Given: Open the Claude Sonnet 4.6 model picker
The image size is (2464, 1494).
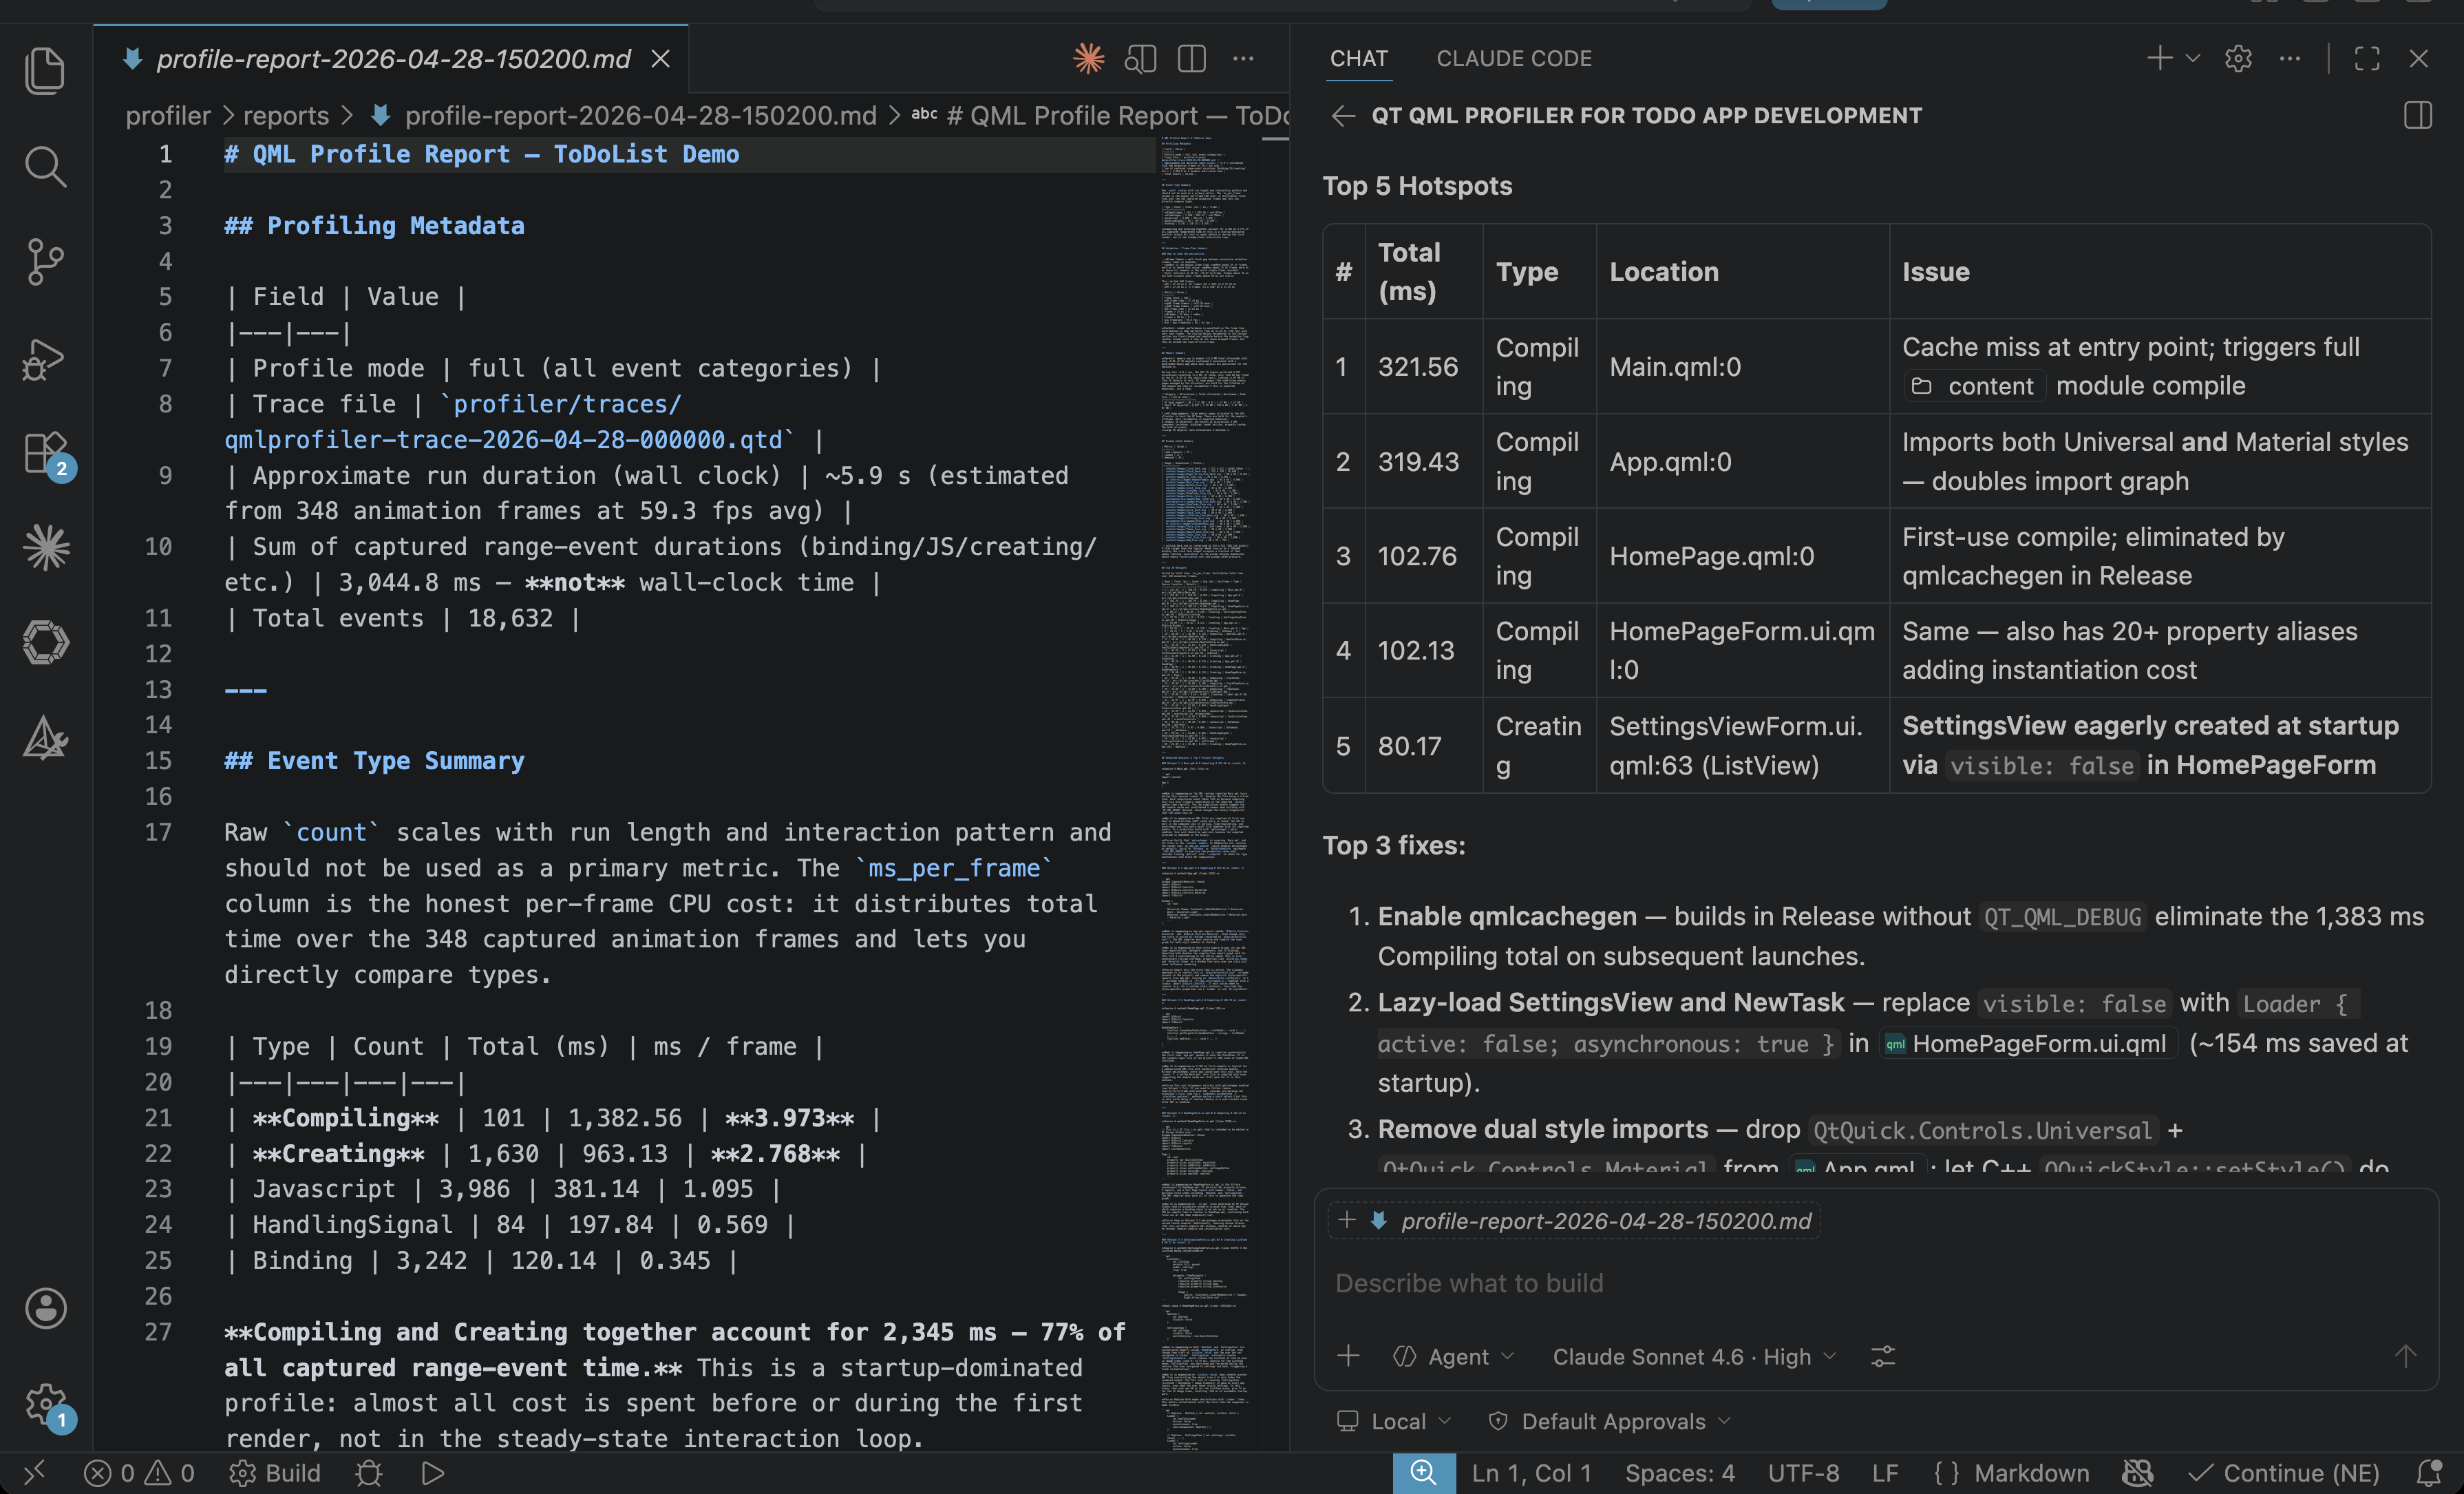Looking at the screenshot, I should (1694, 1356).
